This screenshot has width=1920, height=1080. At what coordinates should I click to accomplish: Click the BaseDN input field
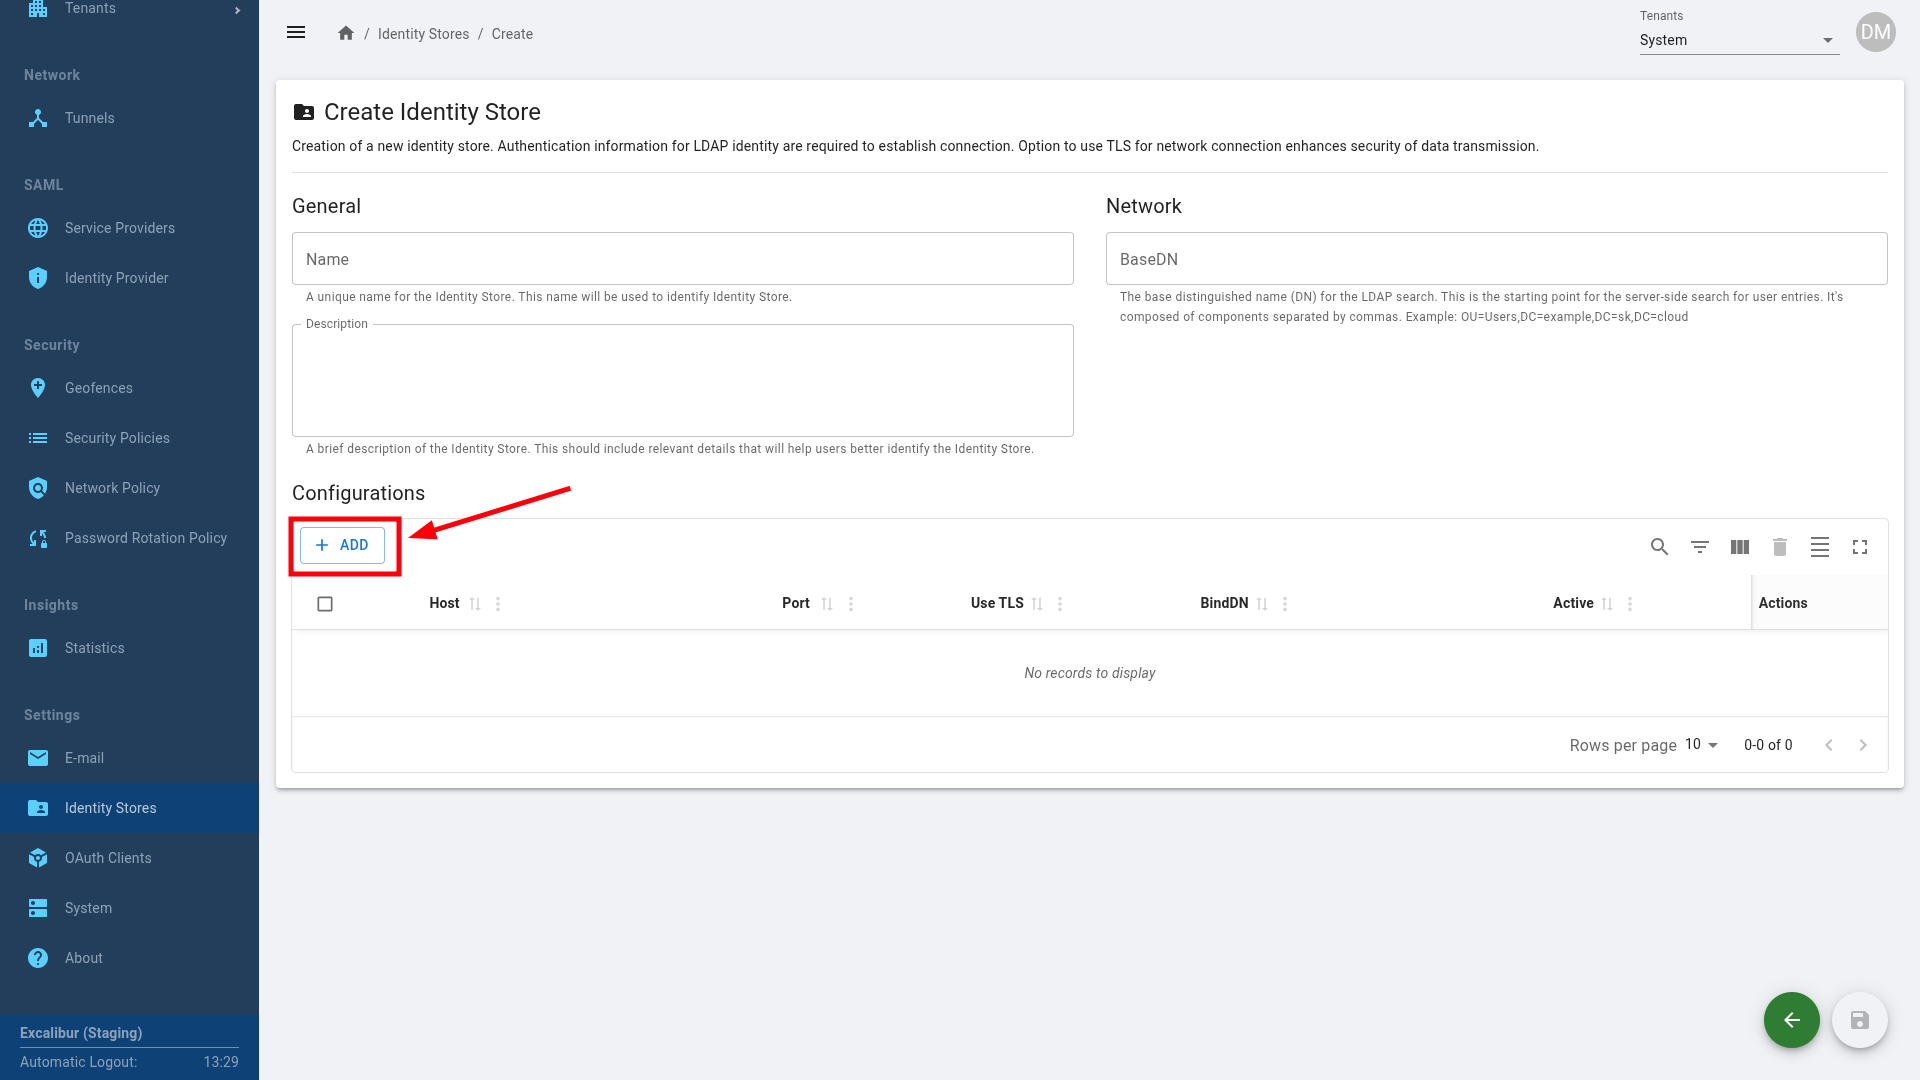click(1496, 259)
